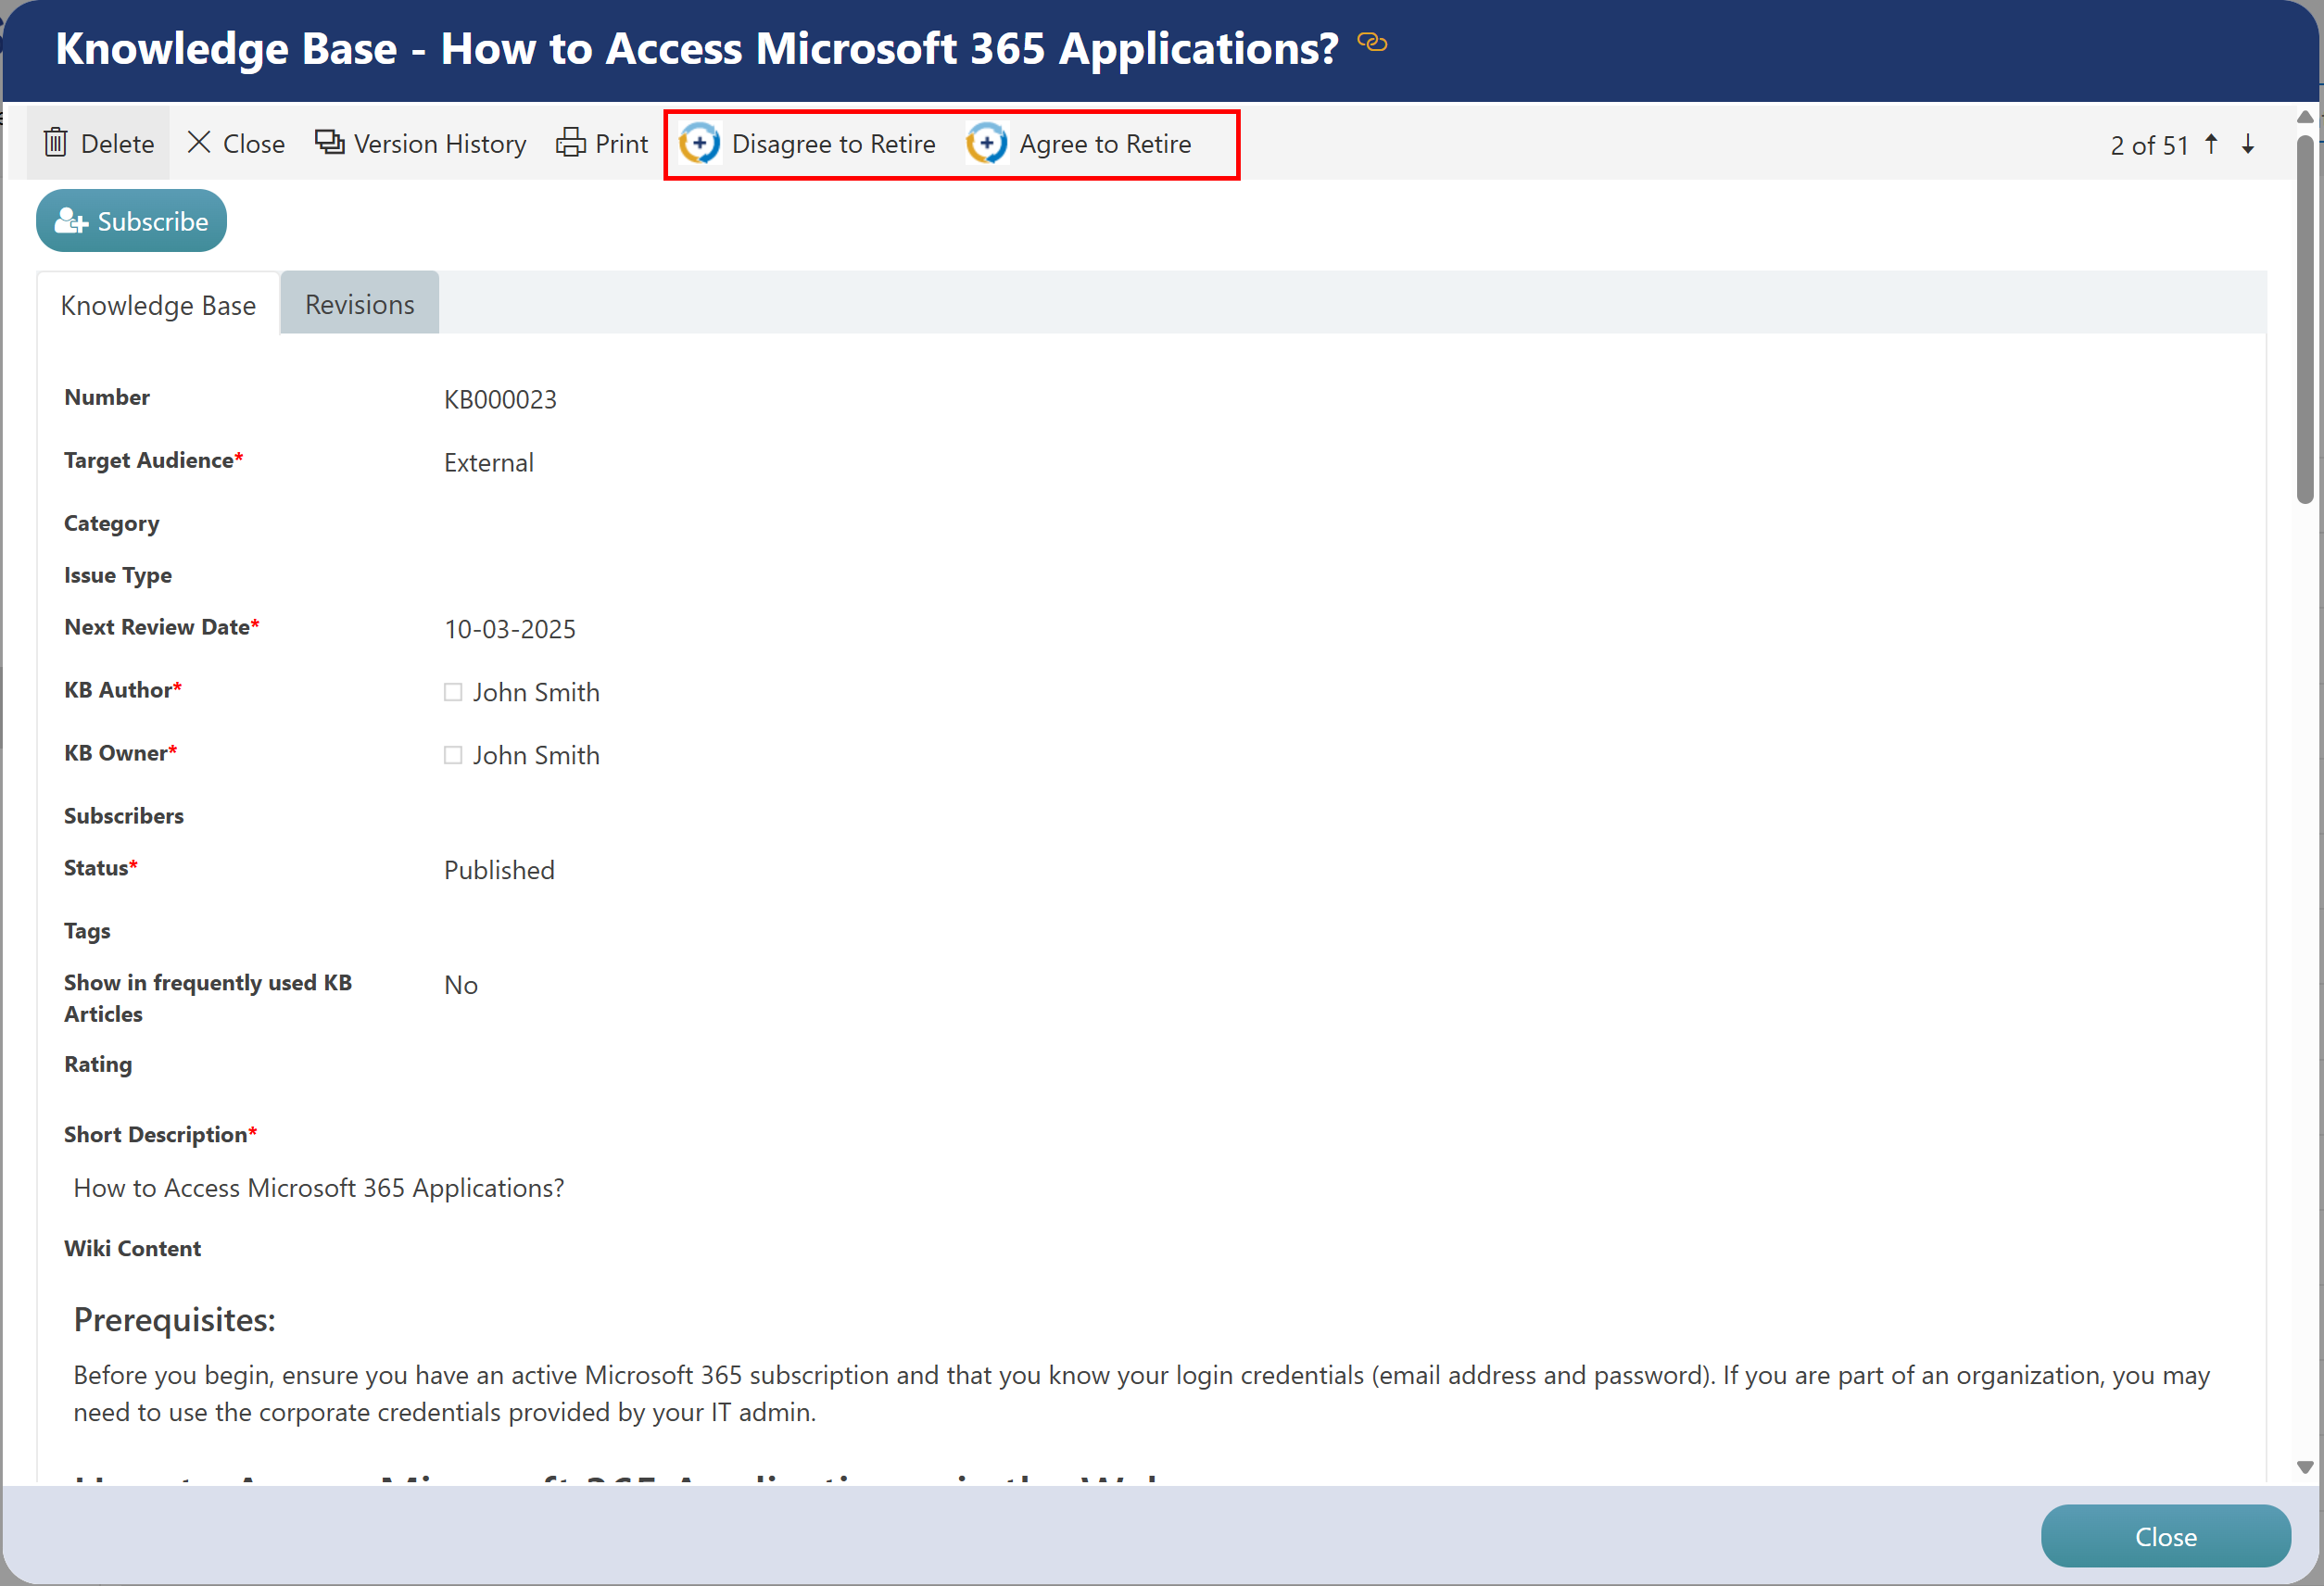The image size is (2324, 1586).
Task: Click Agree to Retire action
Action: [x=1079, y=144]
